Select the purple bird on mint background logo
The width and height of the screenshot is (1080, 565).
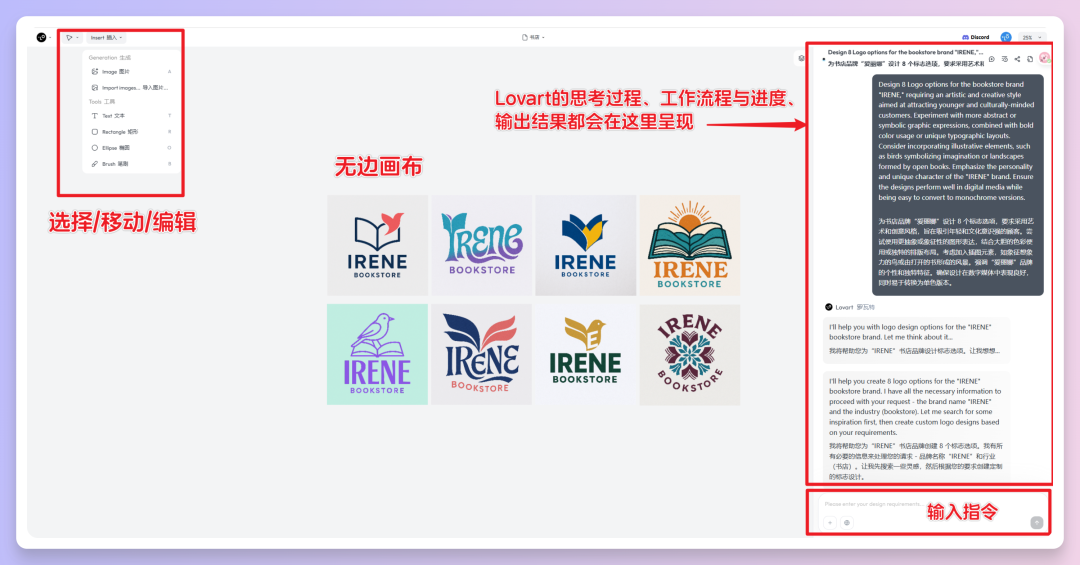tap(377, 354)
